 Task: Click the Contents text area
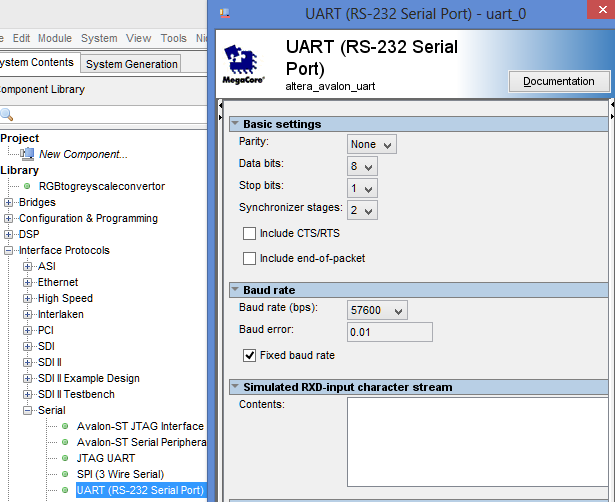pos(477,442)
